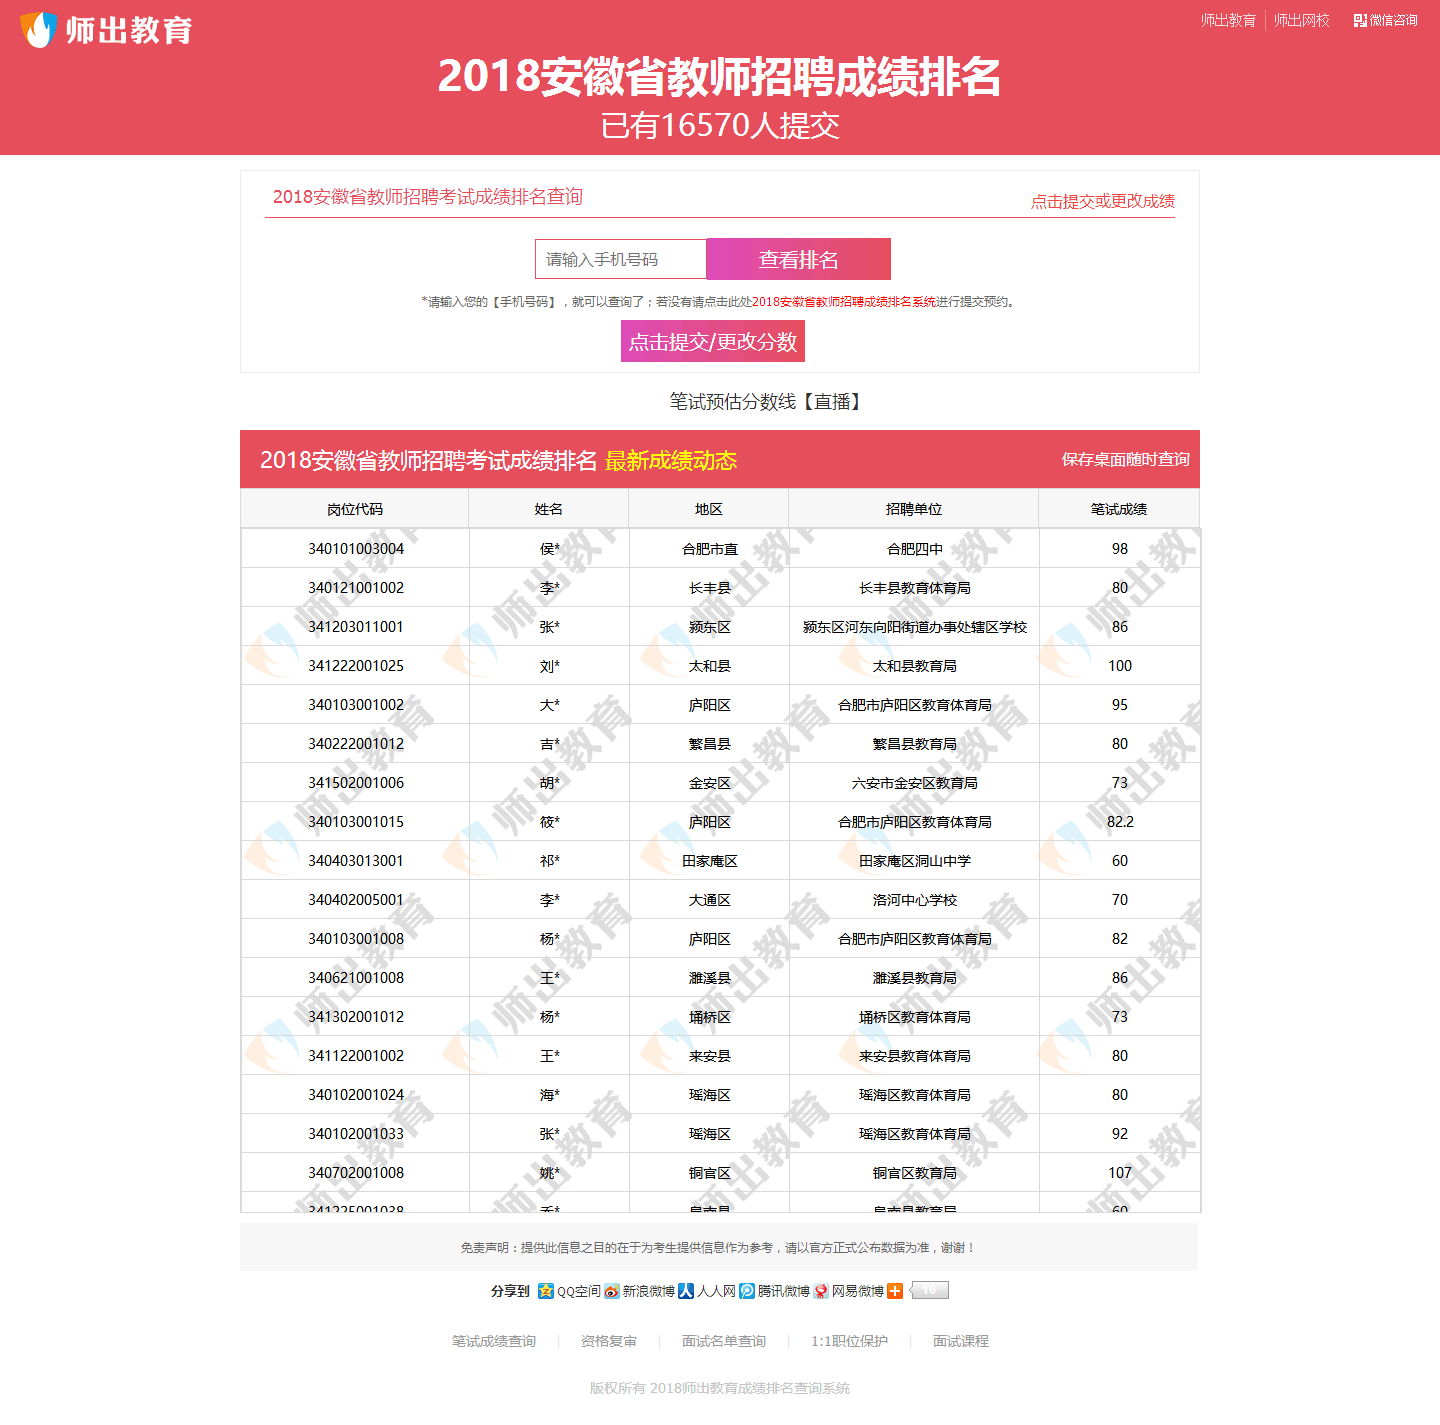
Task: Open 笔试预估分数线【直播】 link
Action: coord(766,402)
